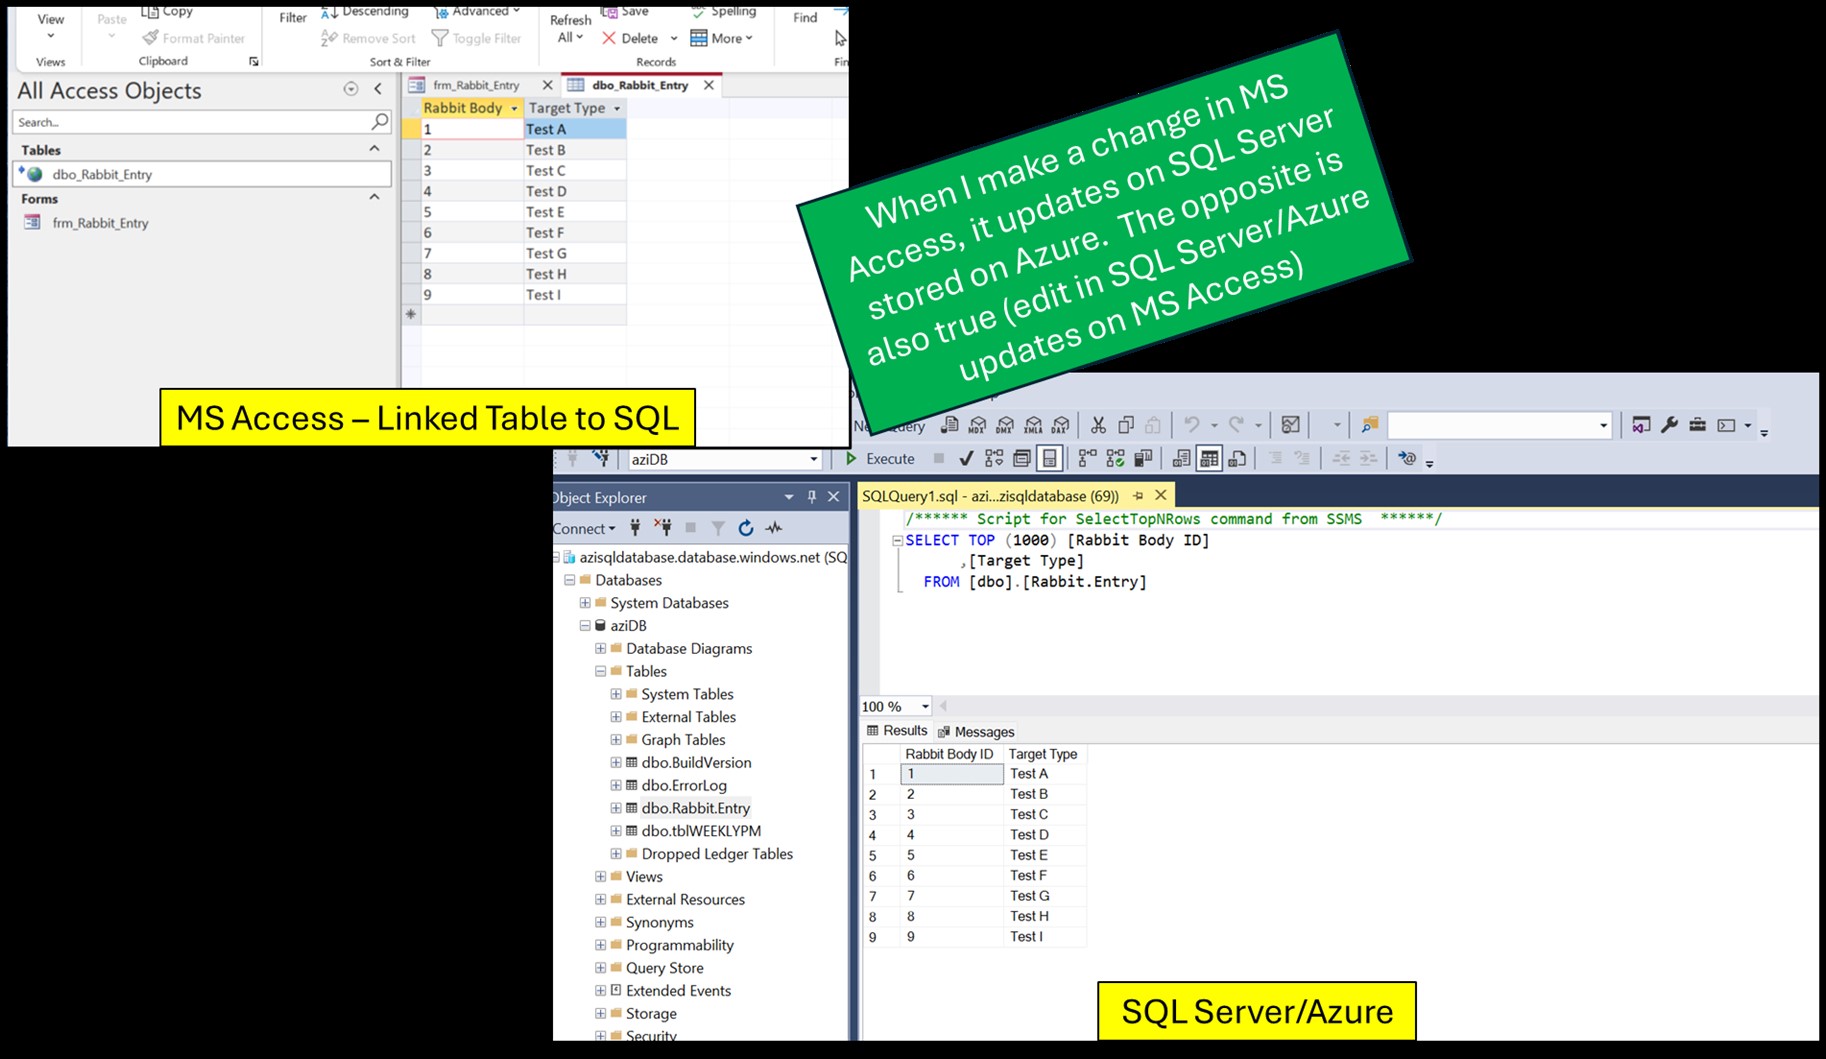Click the DMX query icon

pos(1005,425)
